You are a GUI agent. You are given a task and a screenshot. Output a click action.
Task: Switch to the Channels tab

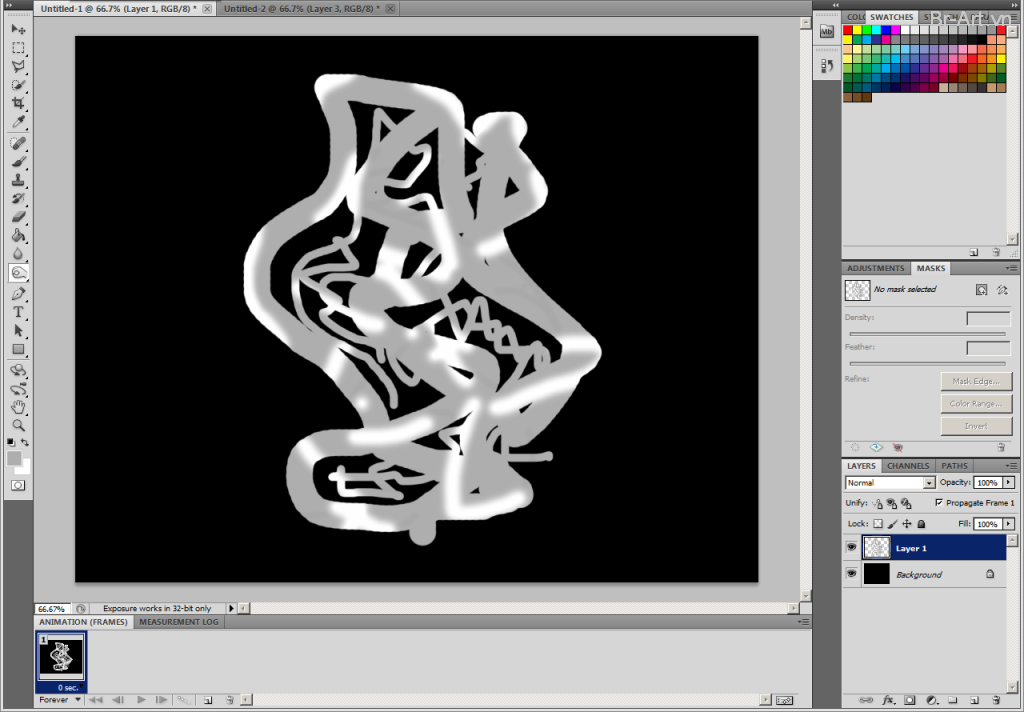point(908,466)
